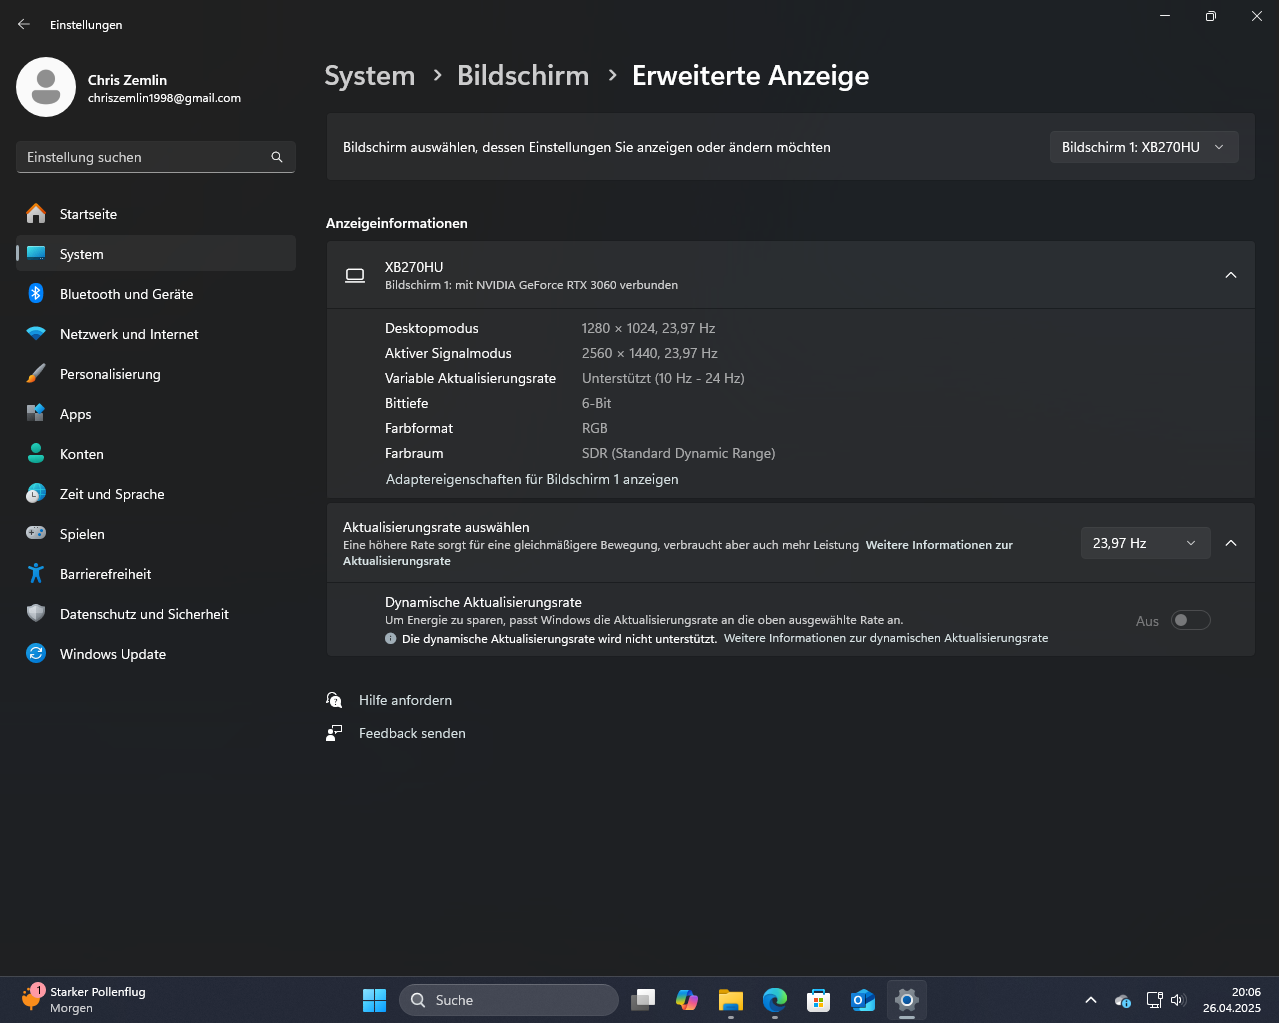Click the info icon by dynamische Aktualisierungsrate warning
This screenshot has width=1279, height=1023.
[391, 638]
